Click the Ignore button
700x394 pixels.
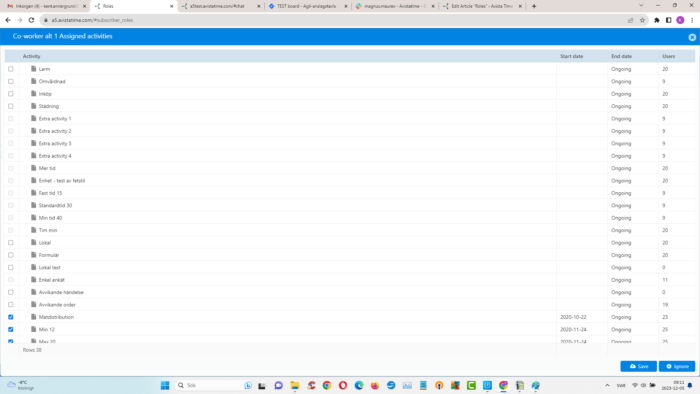[x=677, y=366]
